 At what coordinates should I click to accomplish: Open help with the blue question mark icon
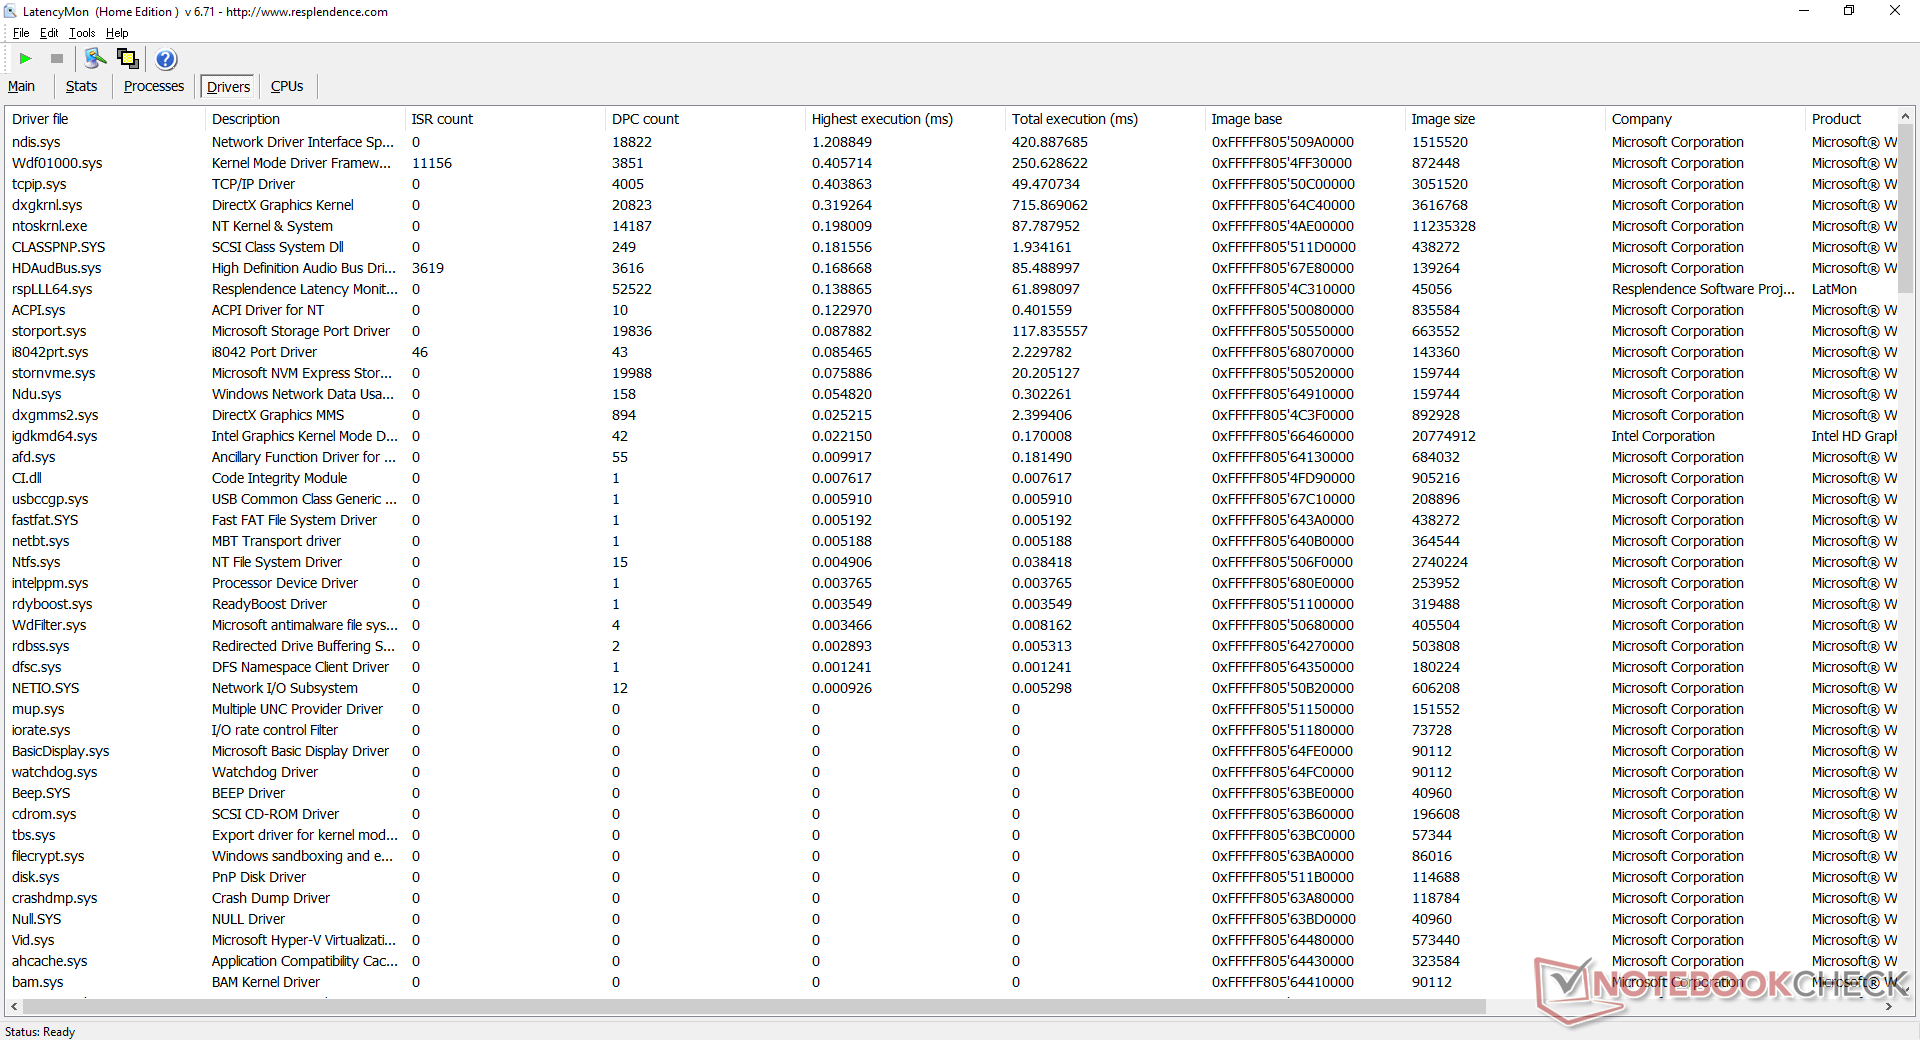[167, 59]
